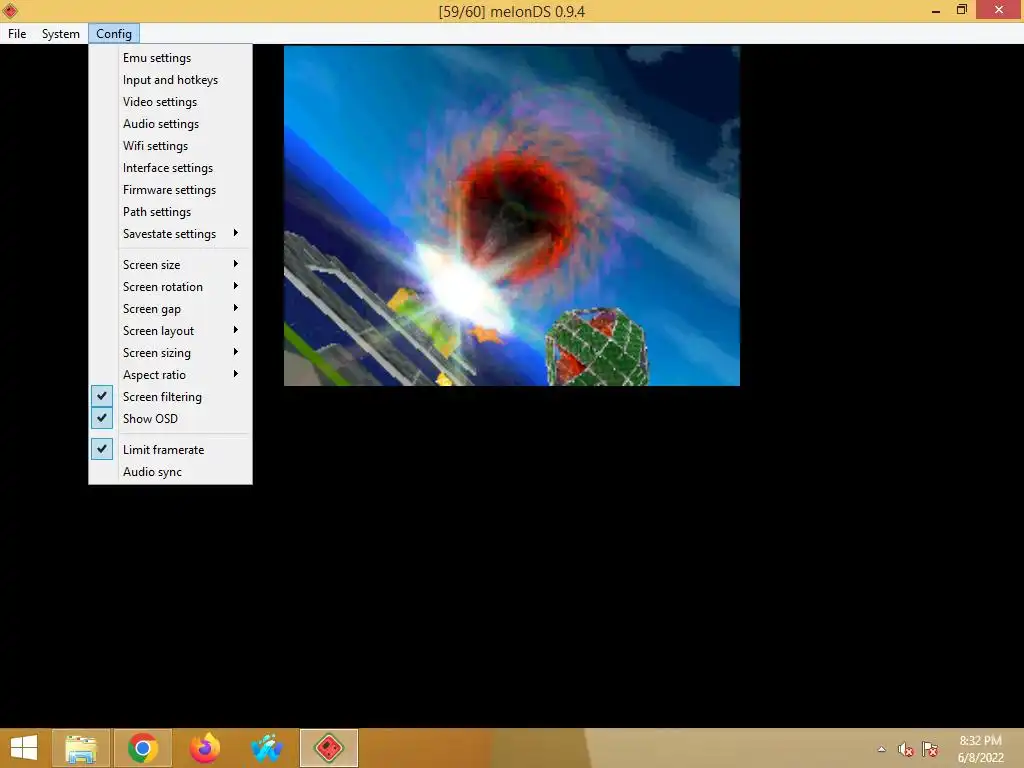The image size is (1024, 768).
Task: Close the melonDS window
Action: click(999, 10)
